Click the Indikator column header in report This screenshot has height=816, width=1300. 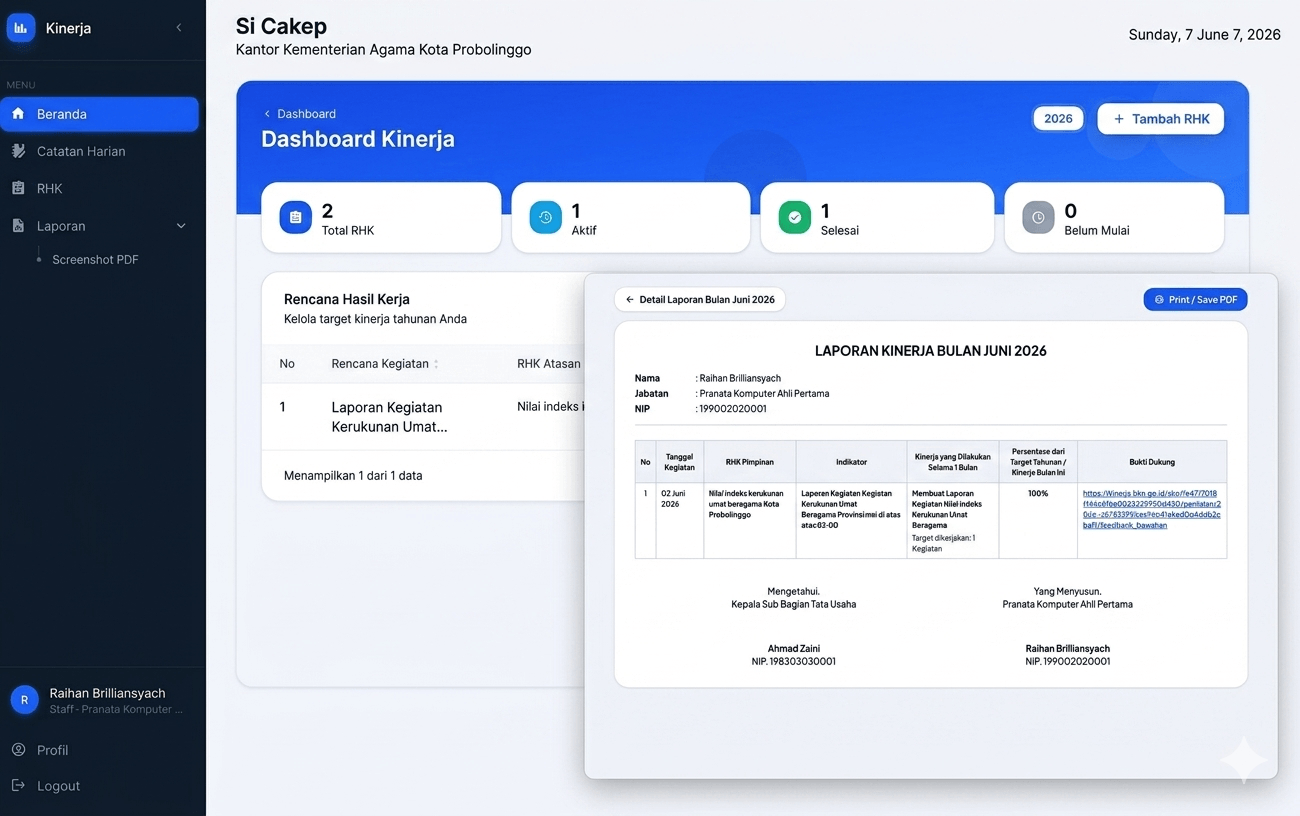click(x=852, y=462)
